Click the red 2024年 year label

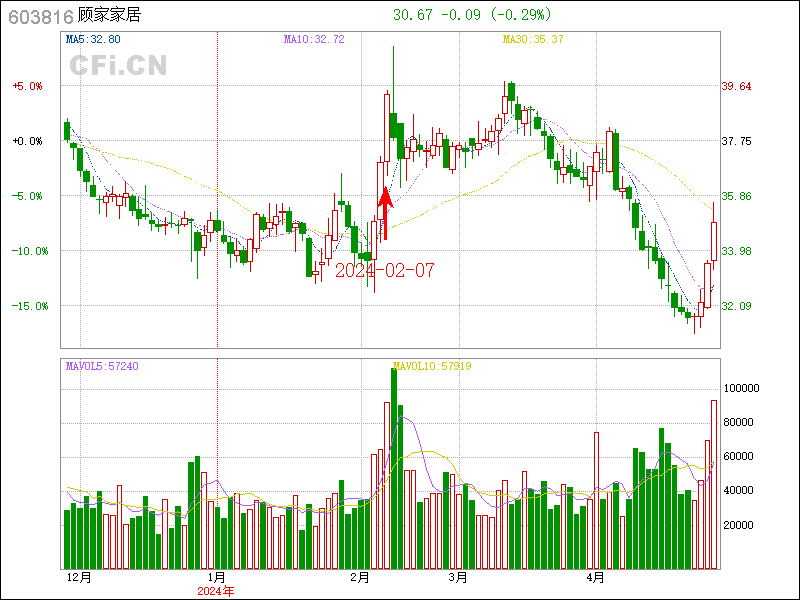coord(215,591)
